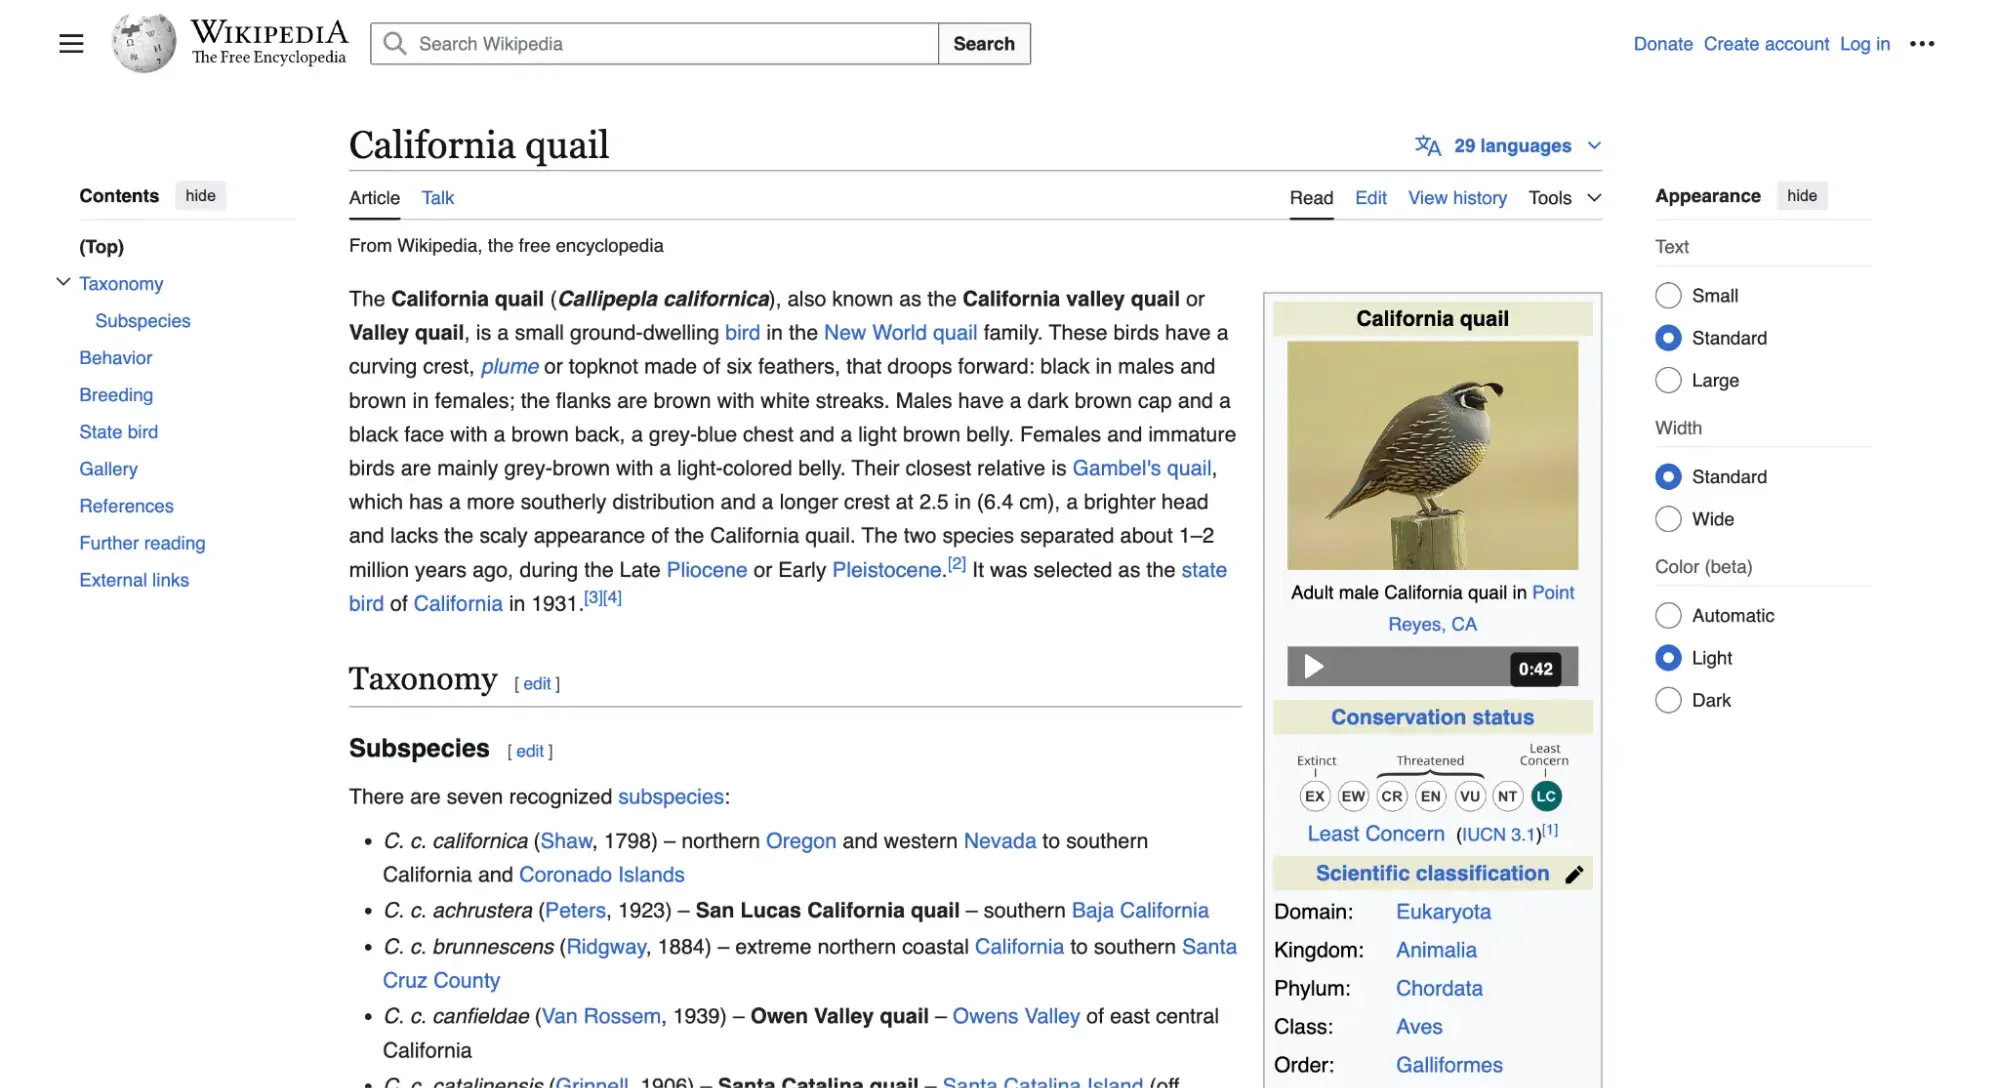Click the EX conservation status circle
Screen dimensions: 1999x1089
(x=1314, y=797)
